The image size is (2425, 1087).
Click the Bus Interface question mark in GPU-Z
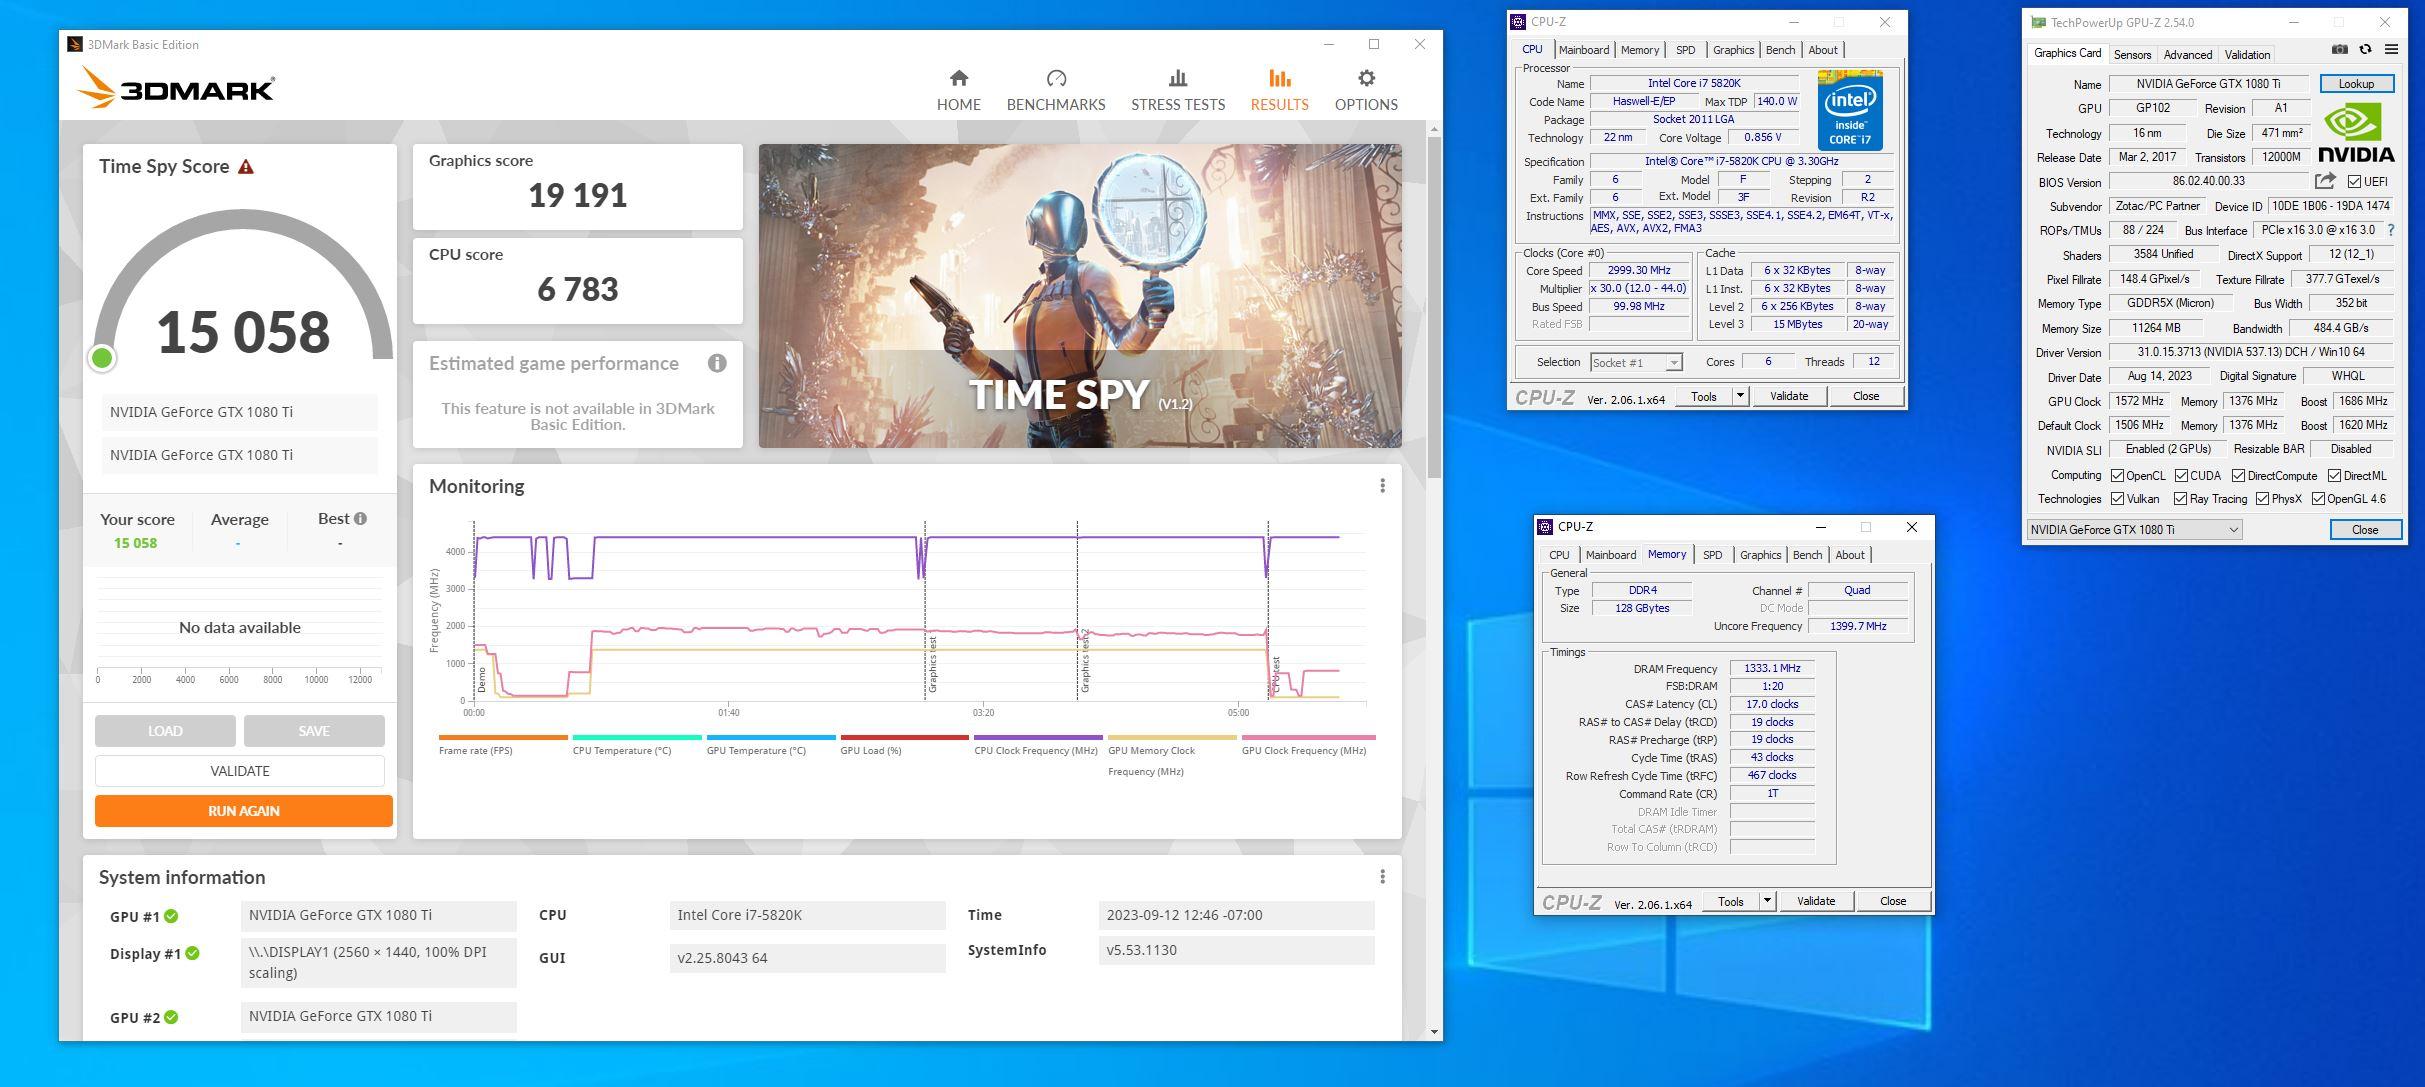[2391, 230]
